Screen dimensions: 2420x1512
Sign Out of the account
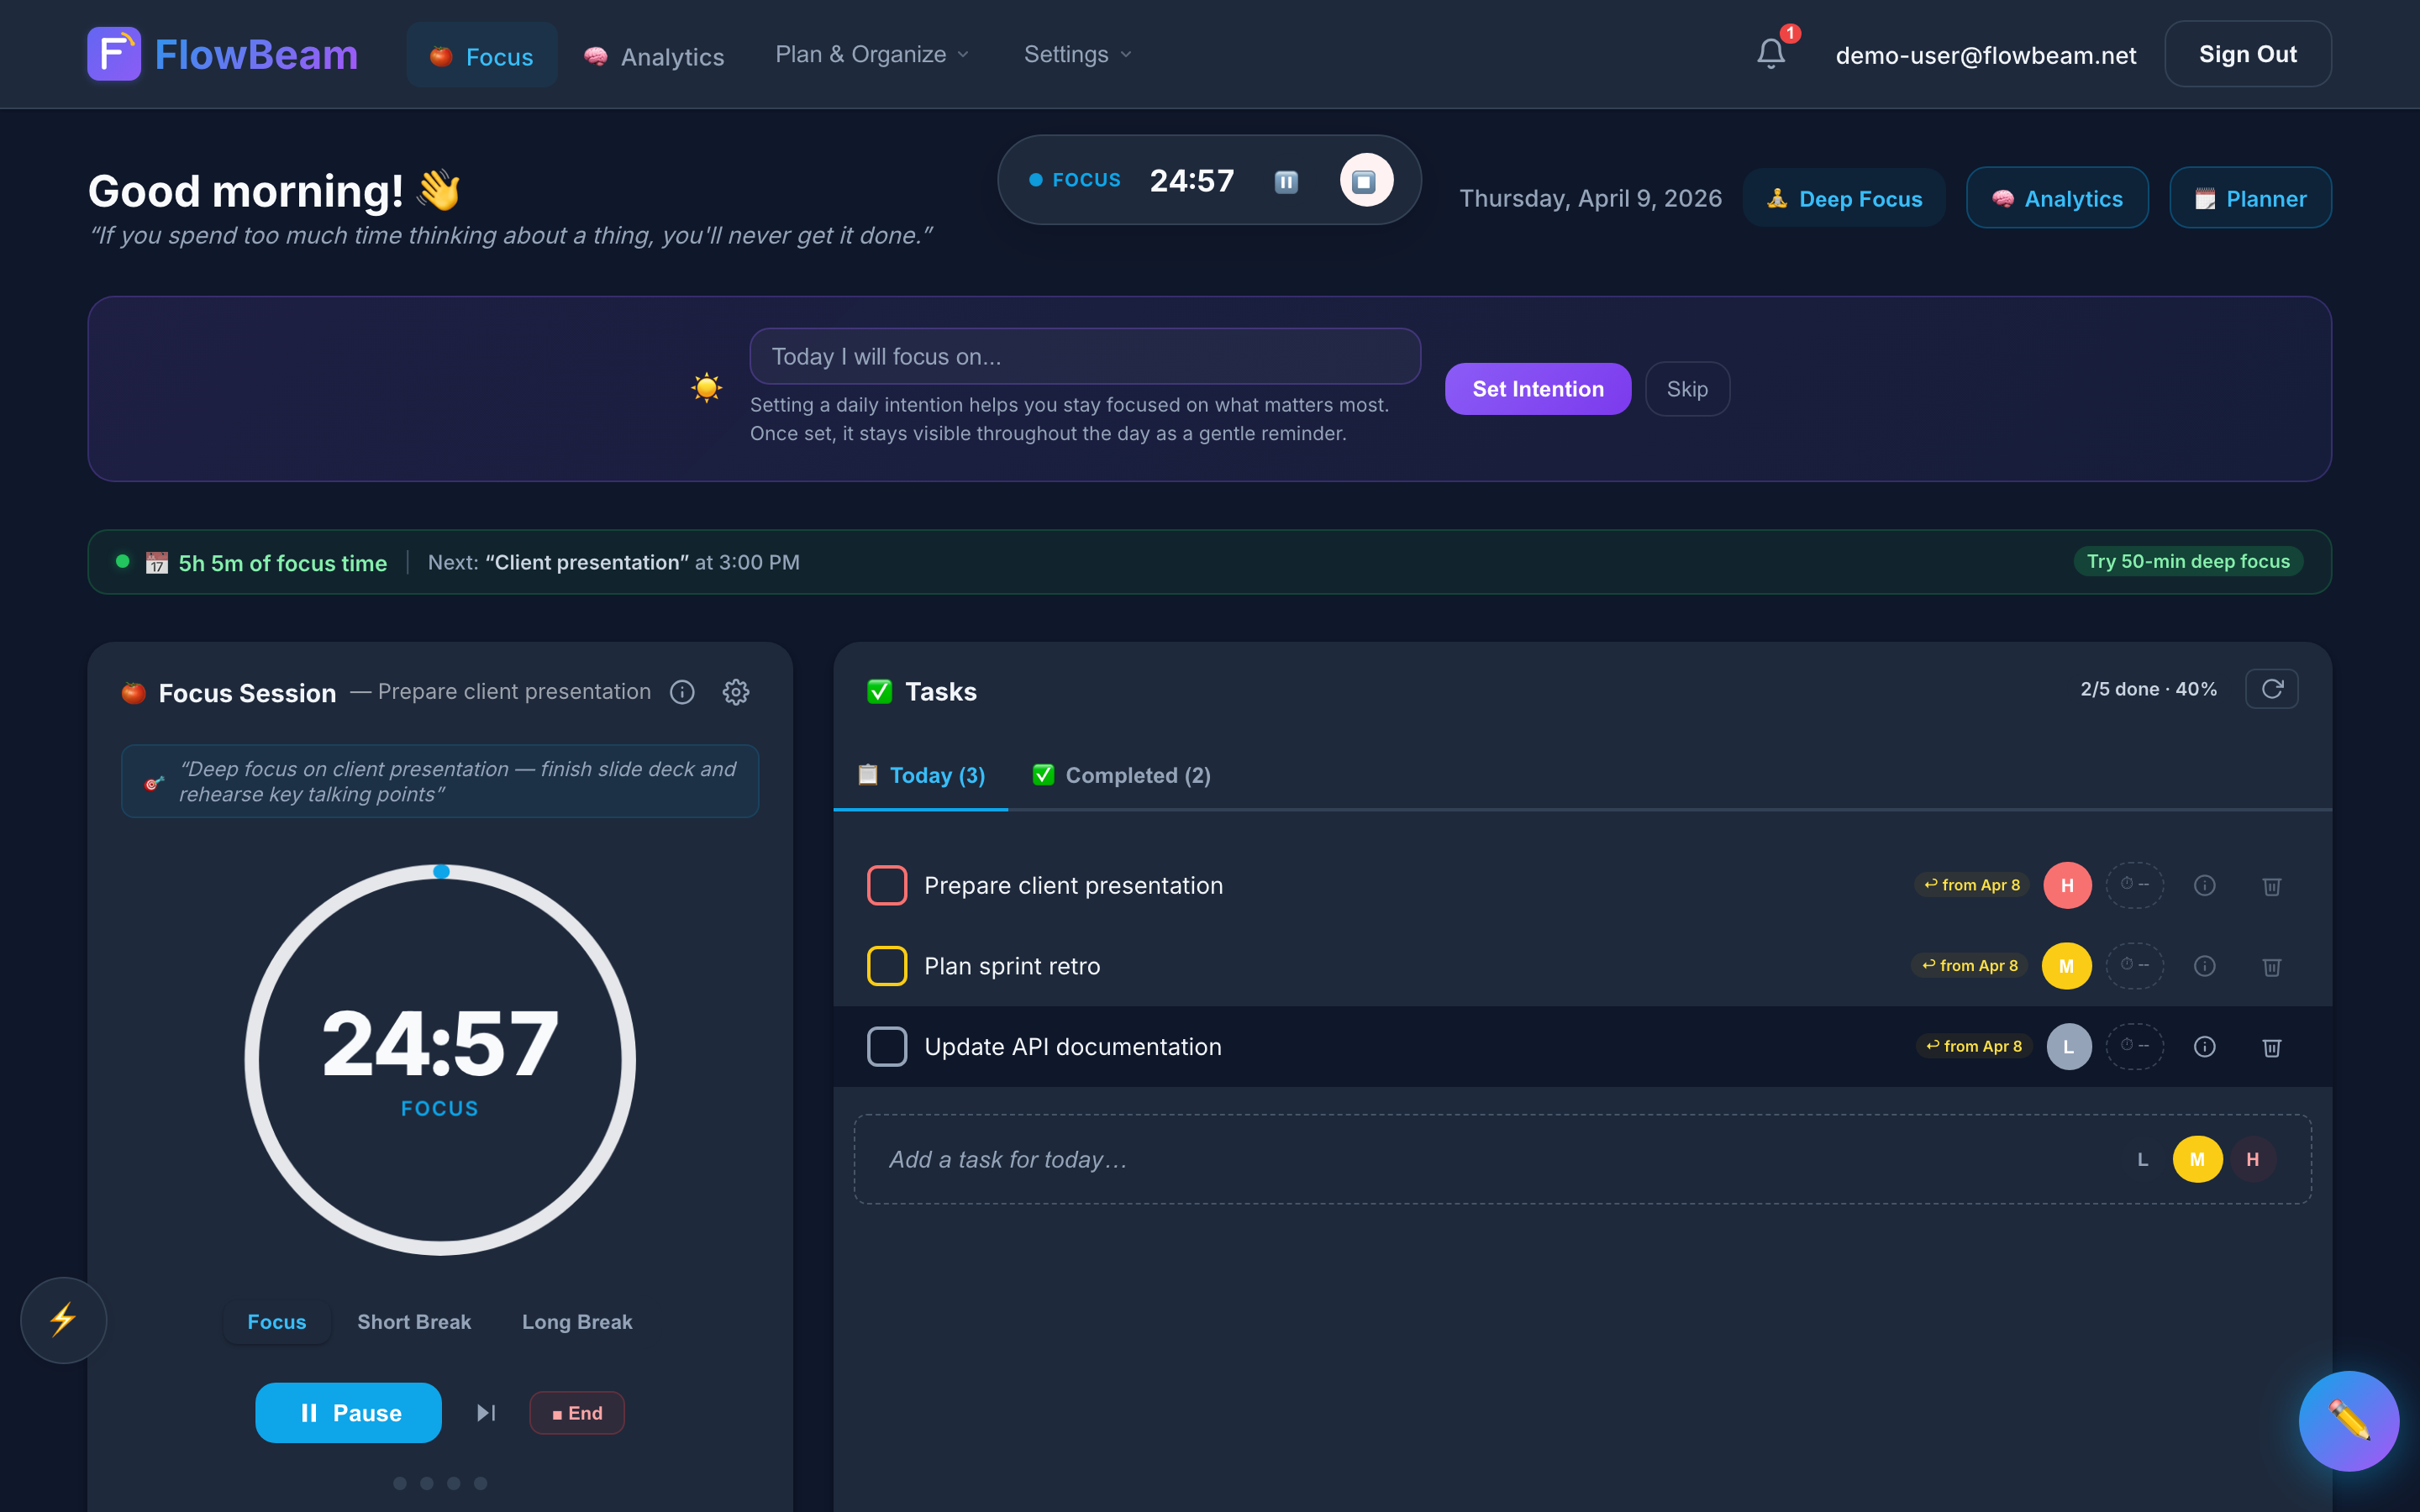2247,54
